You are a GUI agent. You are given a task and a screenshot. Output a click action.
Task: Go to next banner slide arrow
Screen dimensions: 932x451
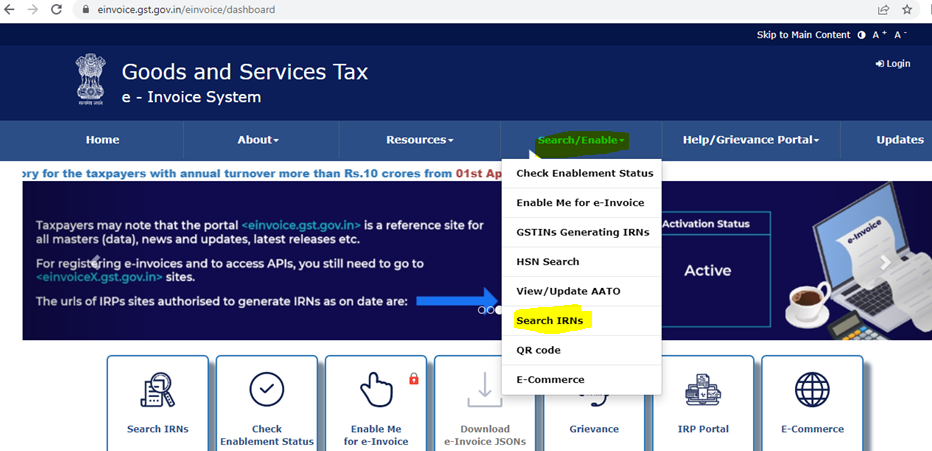click(x=884, y=262)
